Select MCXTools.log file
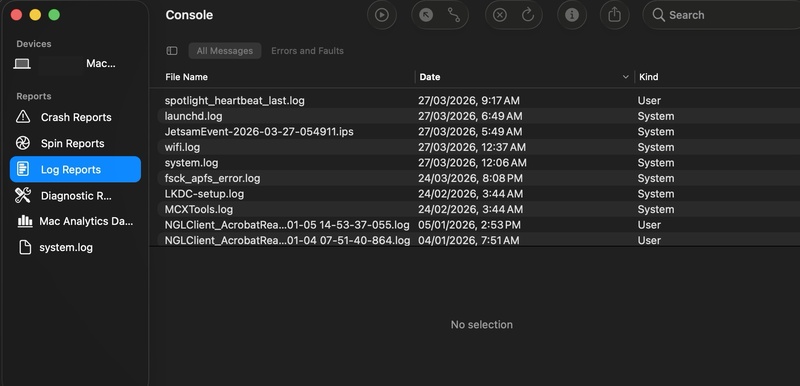800x386 pixels. coord(198,210)
